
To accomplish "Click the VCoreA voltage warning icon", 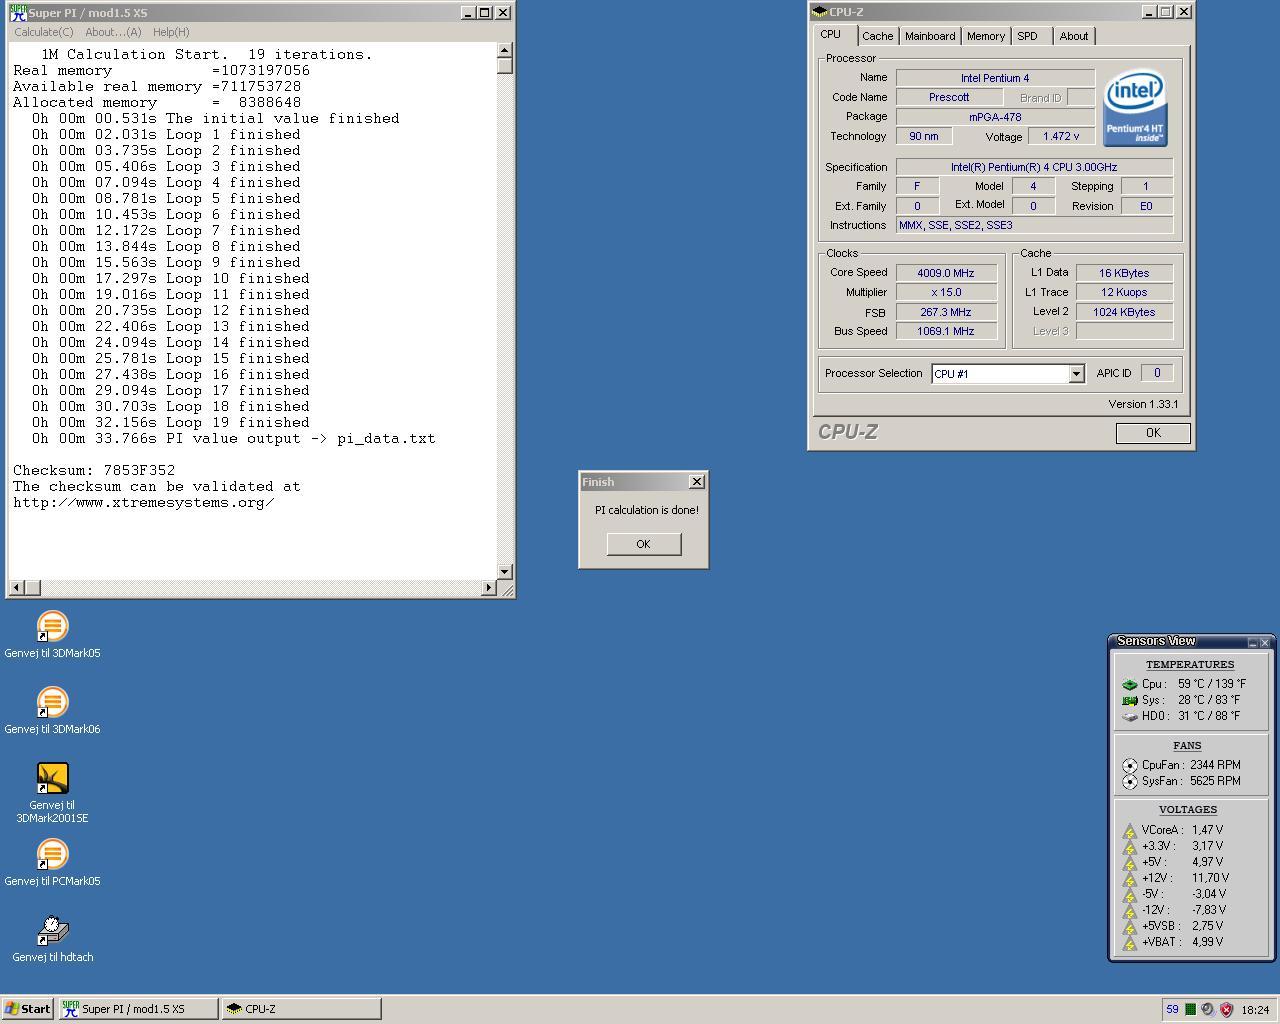I will pos(1129,831).
